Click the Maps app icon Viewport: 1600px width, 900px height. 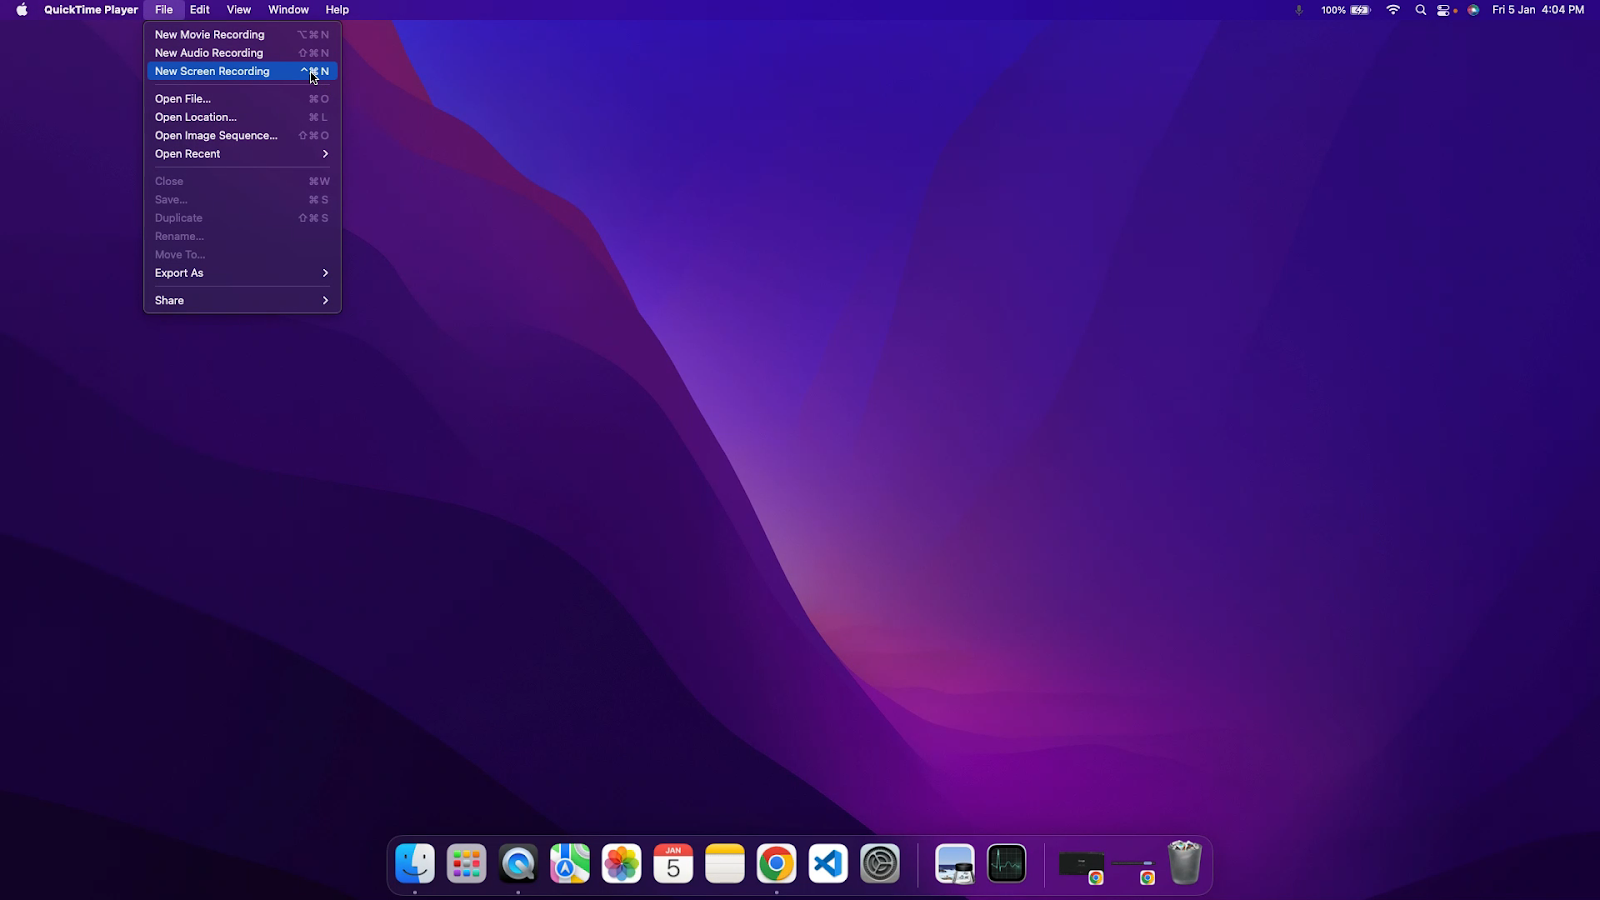(x=570, y=863)
